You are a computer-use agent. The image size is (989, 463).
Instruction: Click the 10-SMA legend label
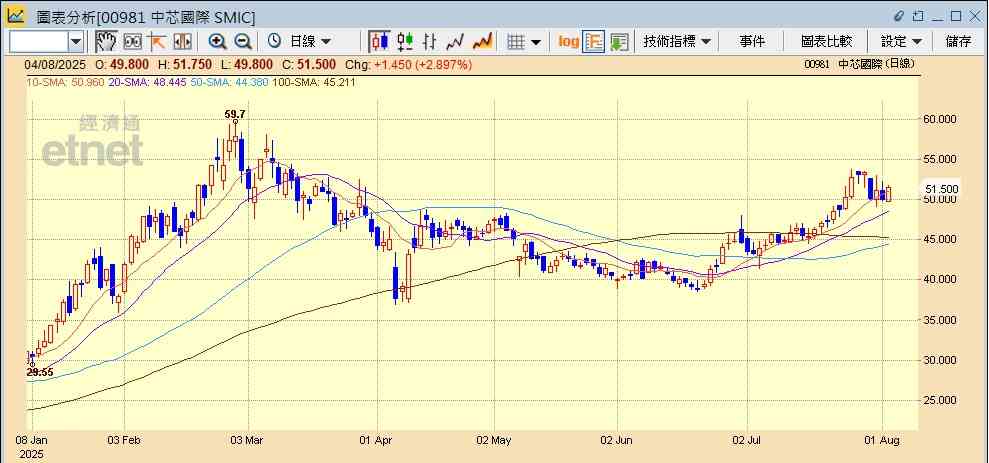[64, 82]
